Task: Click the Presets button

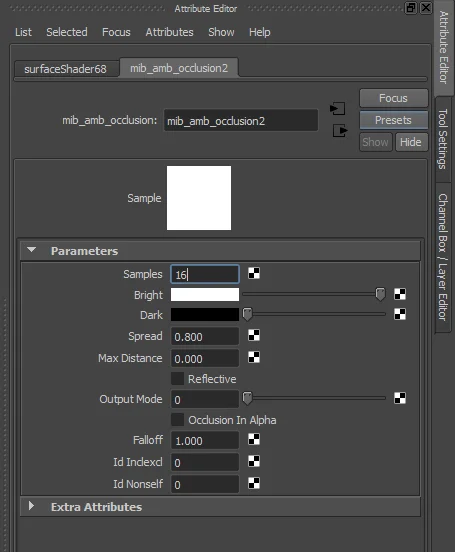Action: 393,120
